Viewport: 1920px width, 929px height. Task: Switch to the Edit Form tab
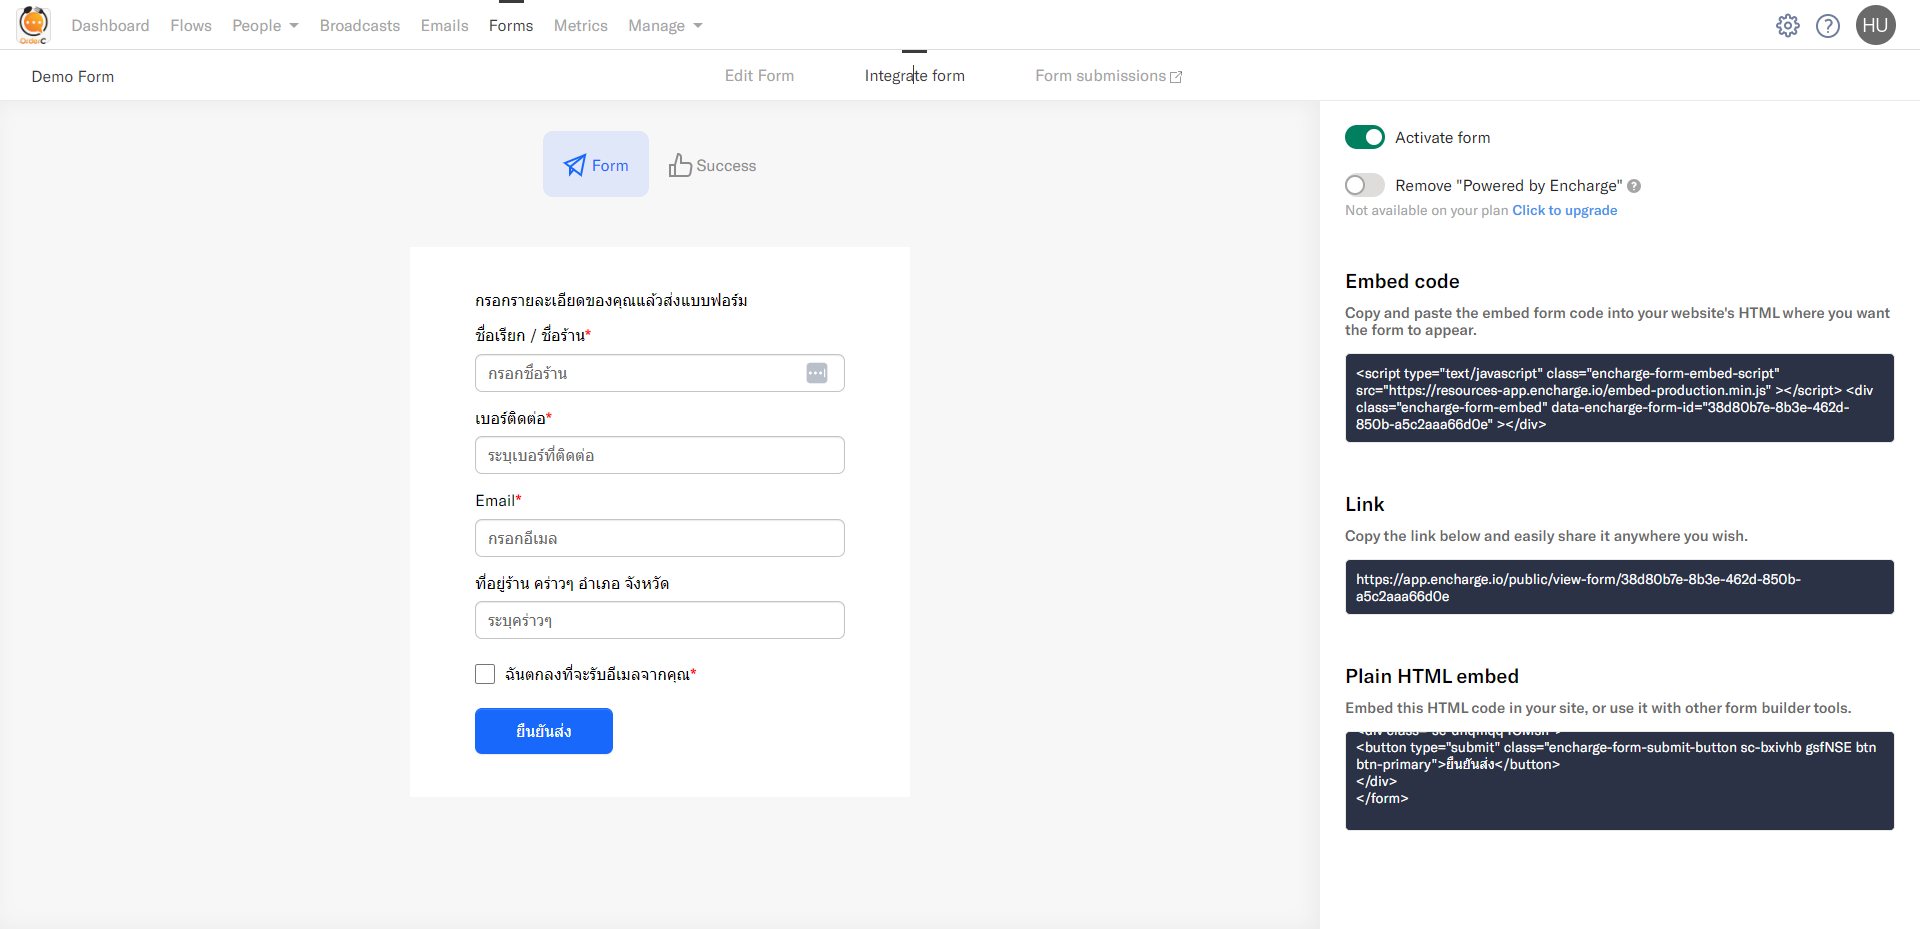[760, 76]
